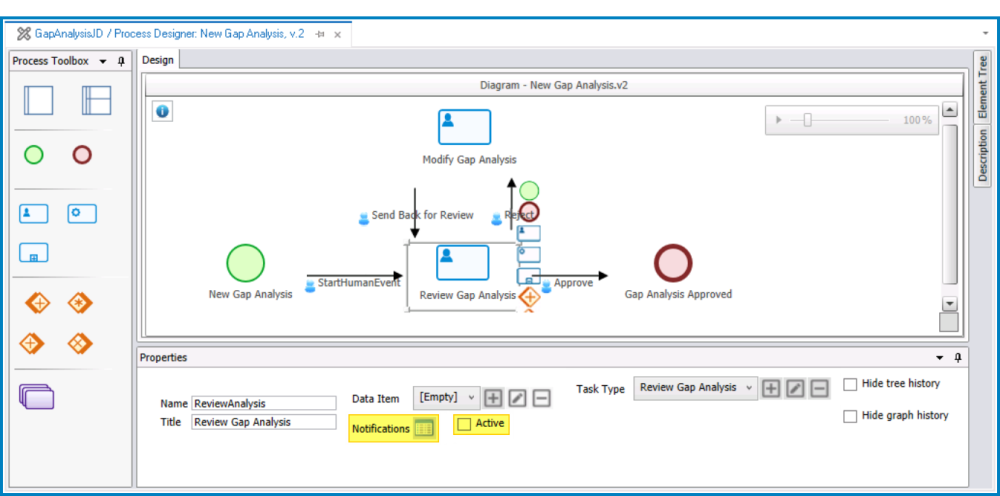Viewport: 1000px width, 496px height.
Task: Remove the Data Item
Action: point(541,398)
